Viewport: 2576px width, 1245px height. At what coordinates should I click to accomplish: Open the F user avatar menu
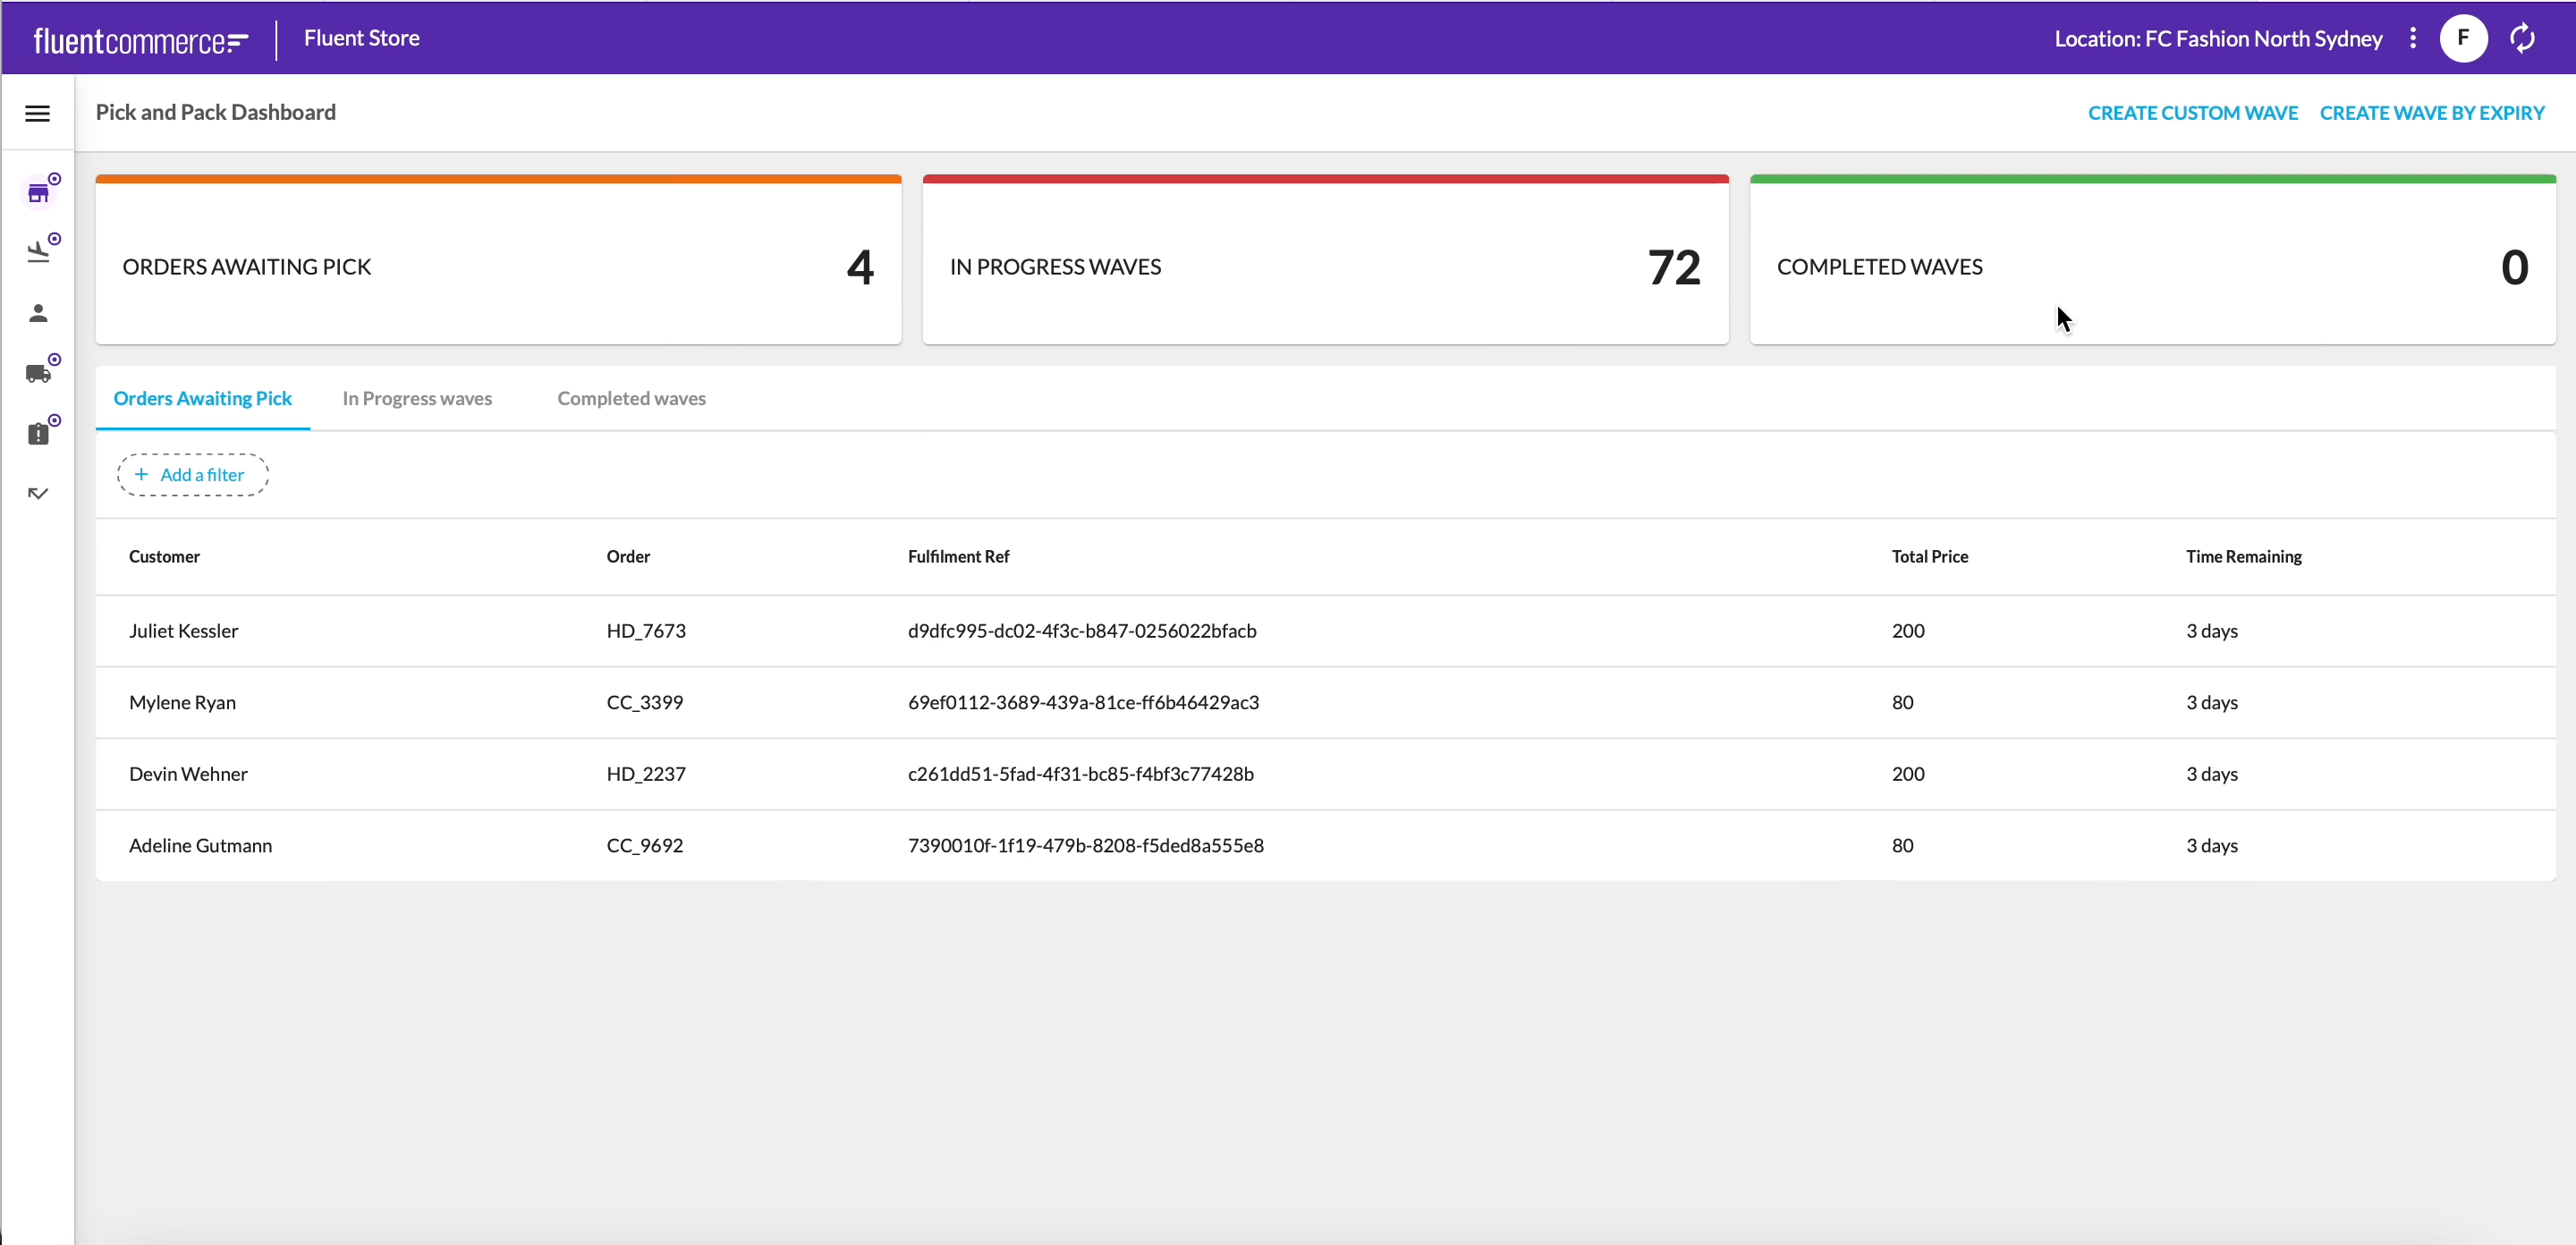click(x=2463, y=39)
